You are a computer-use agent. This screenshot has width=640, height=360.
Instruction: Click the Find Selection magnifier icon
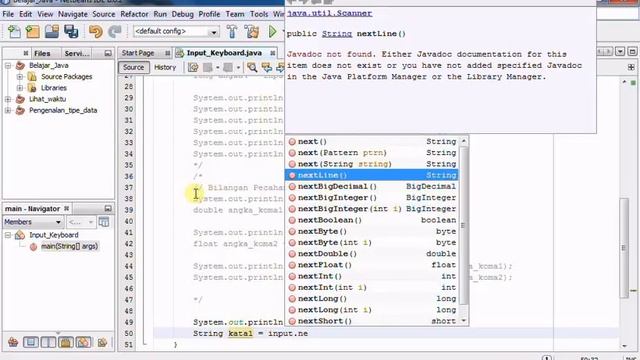click(252, 67)
